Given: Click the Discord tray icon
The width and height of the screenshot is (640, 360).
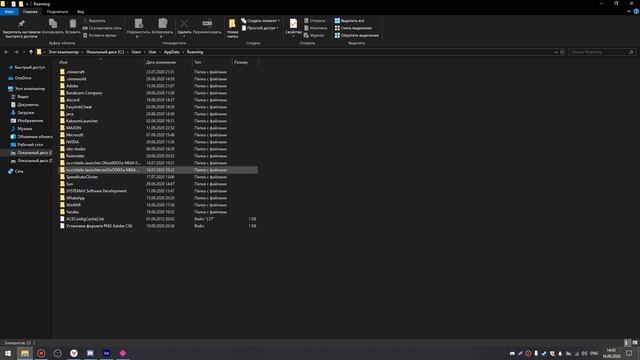Looking at the screenshot, I should [512, 353].
